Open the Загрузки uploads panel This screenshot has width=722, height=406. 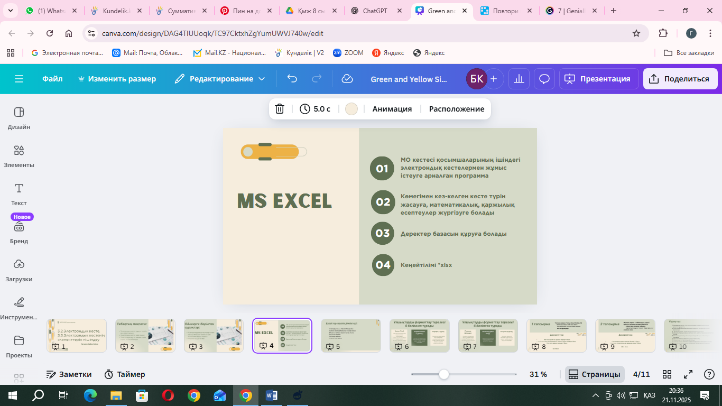pyautogui.click(x=19, y=270)
